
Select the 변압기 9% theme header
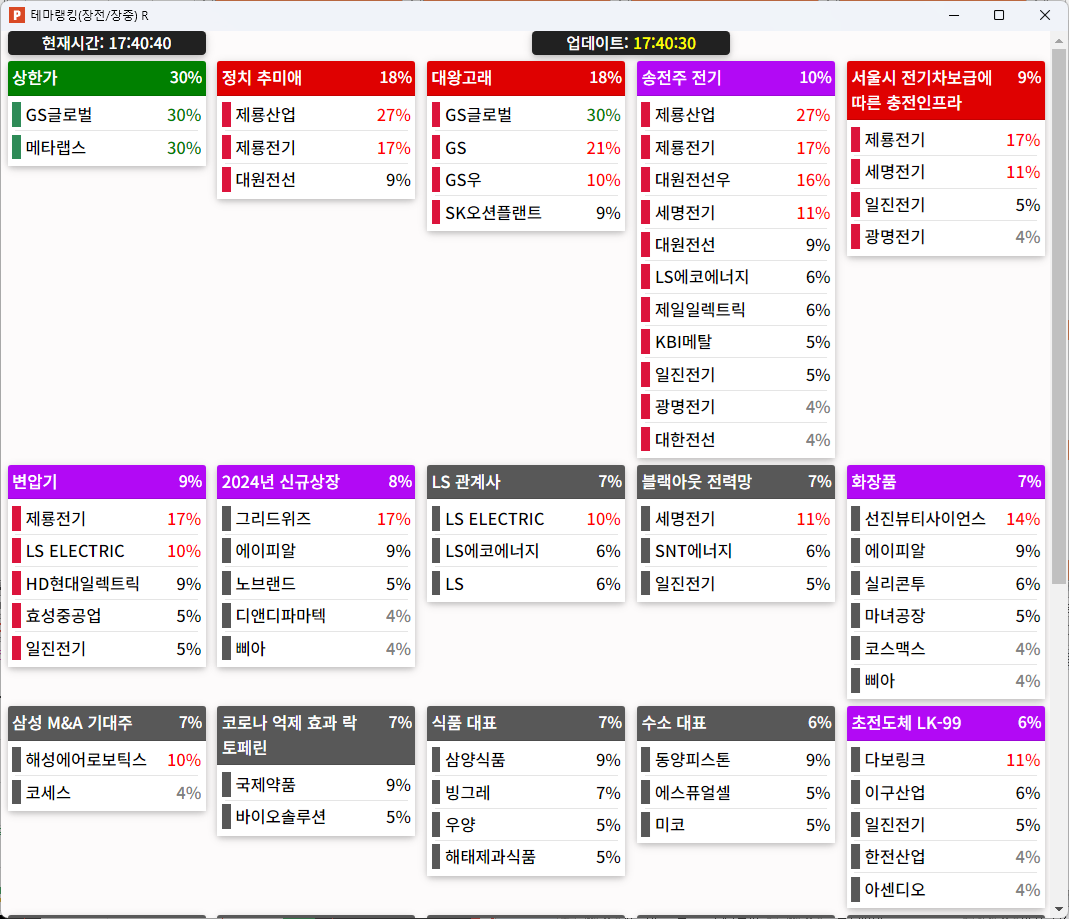pyautogui.click(x=107, y=482)
